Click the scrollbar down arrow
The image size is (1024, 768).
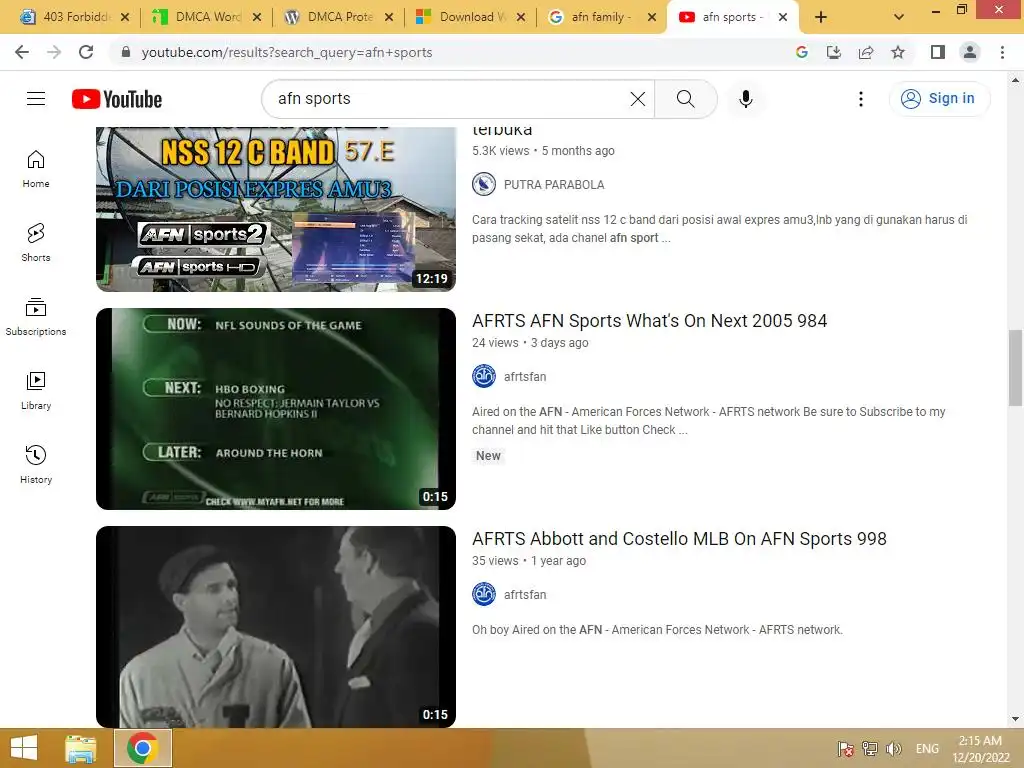(x=1015, y=719)
